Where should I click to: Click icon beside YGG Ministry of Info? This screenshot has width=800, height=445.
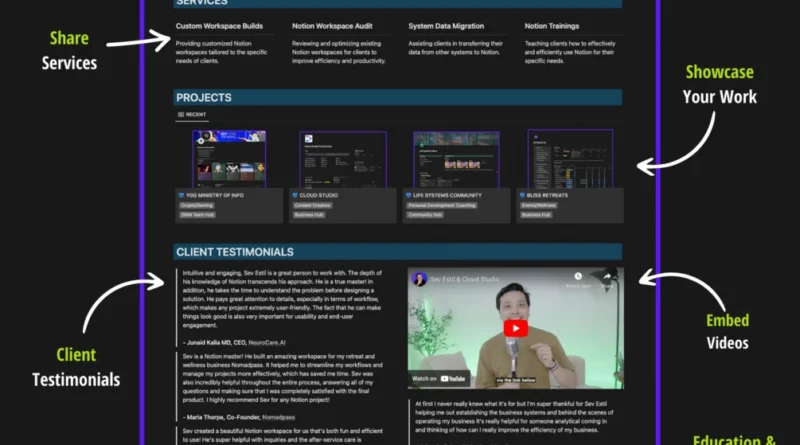tap(181, 195)
